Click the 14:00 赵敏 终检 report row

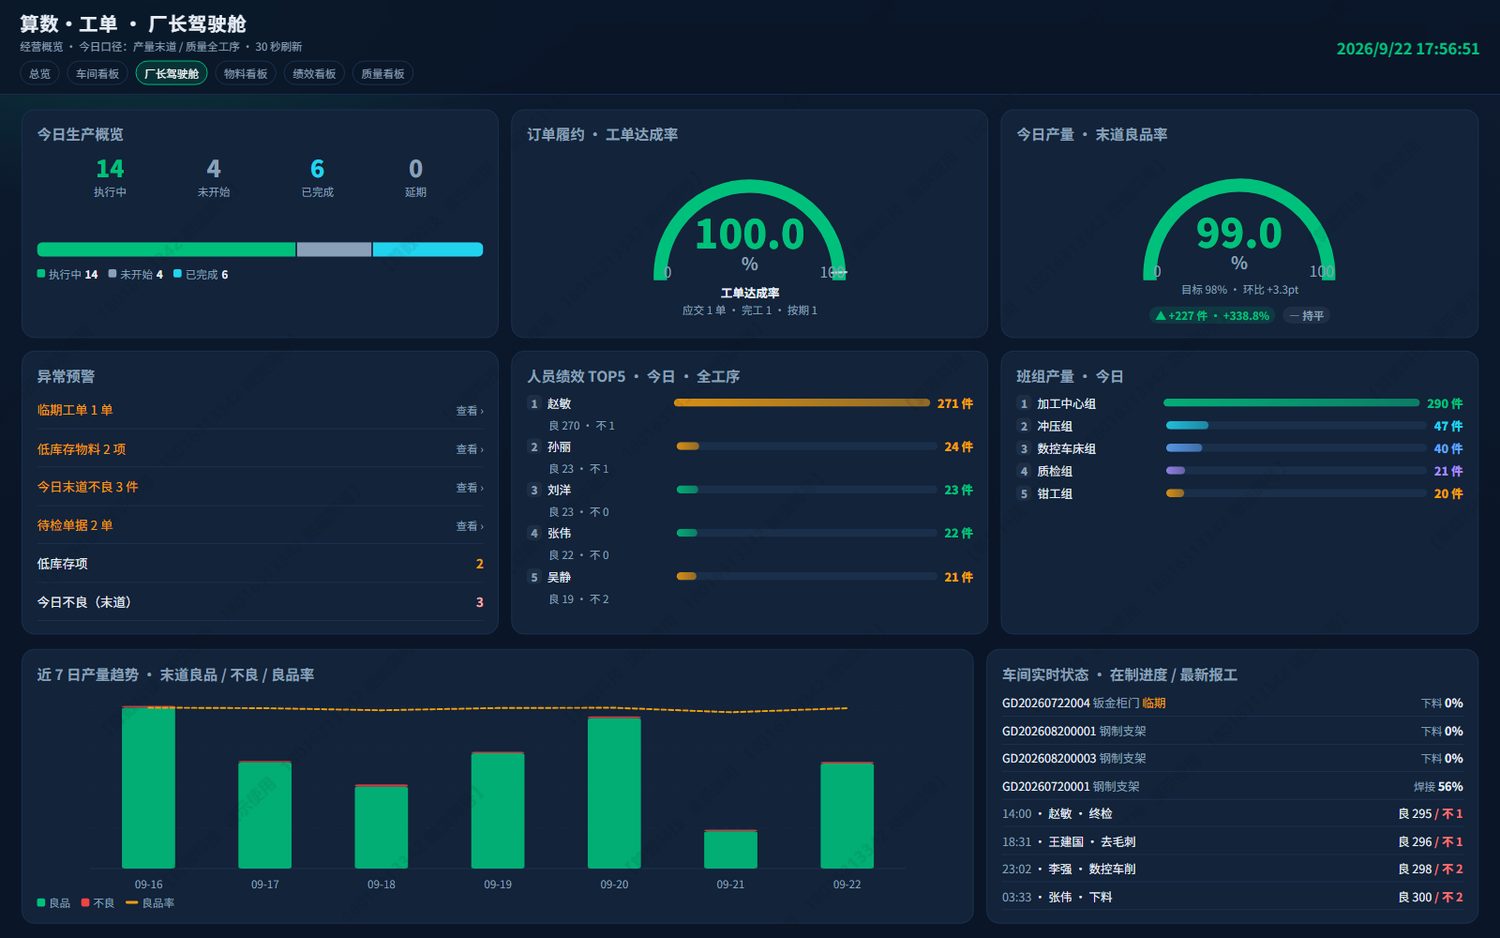[x=1232, y=814]
